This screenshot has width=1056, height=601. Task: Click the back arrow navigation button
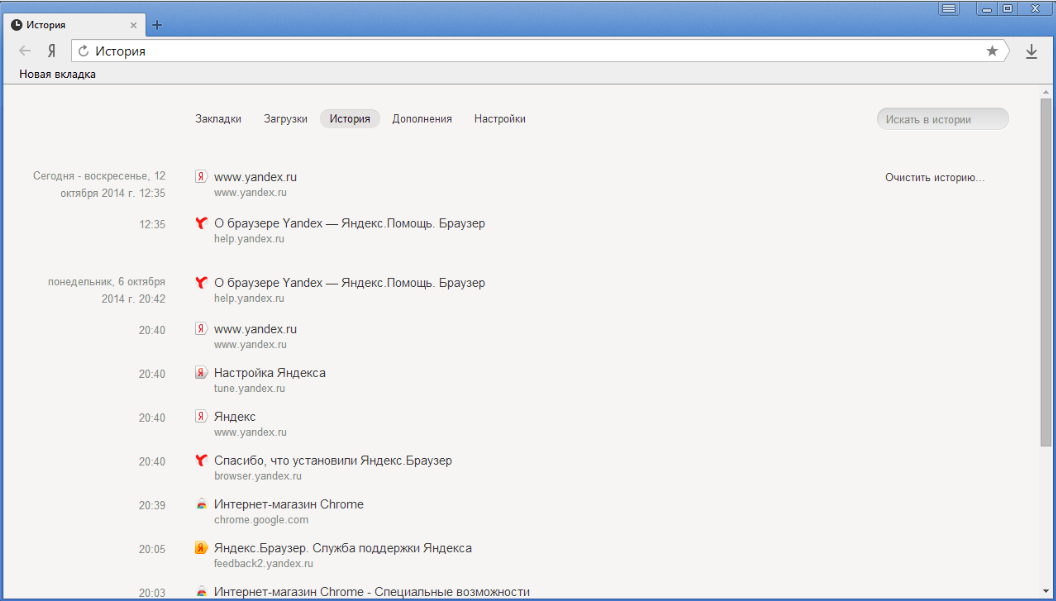[x=25, y=51]
